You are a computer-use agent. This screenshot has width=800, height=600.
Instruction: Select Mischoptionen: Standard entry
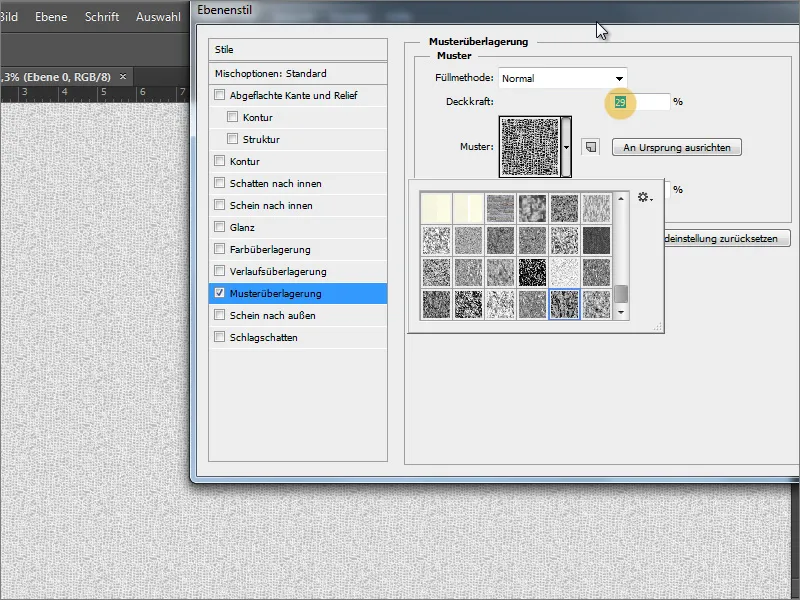pos(298,73)
